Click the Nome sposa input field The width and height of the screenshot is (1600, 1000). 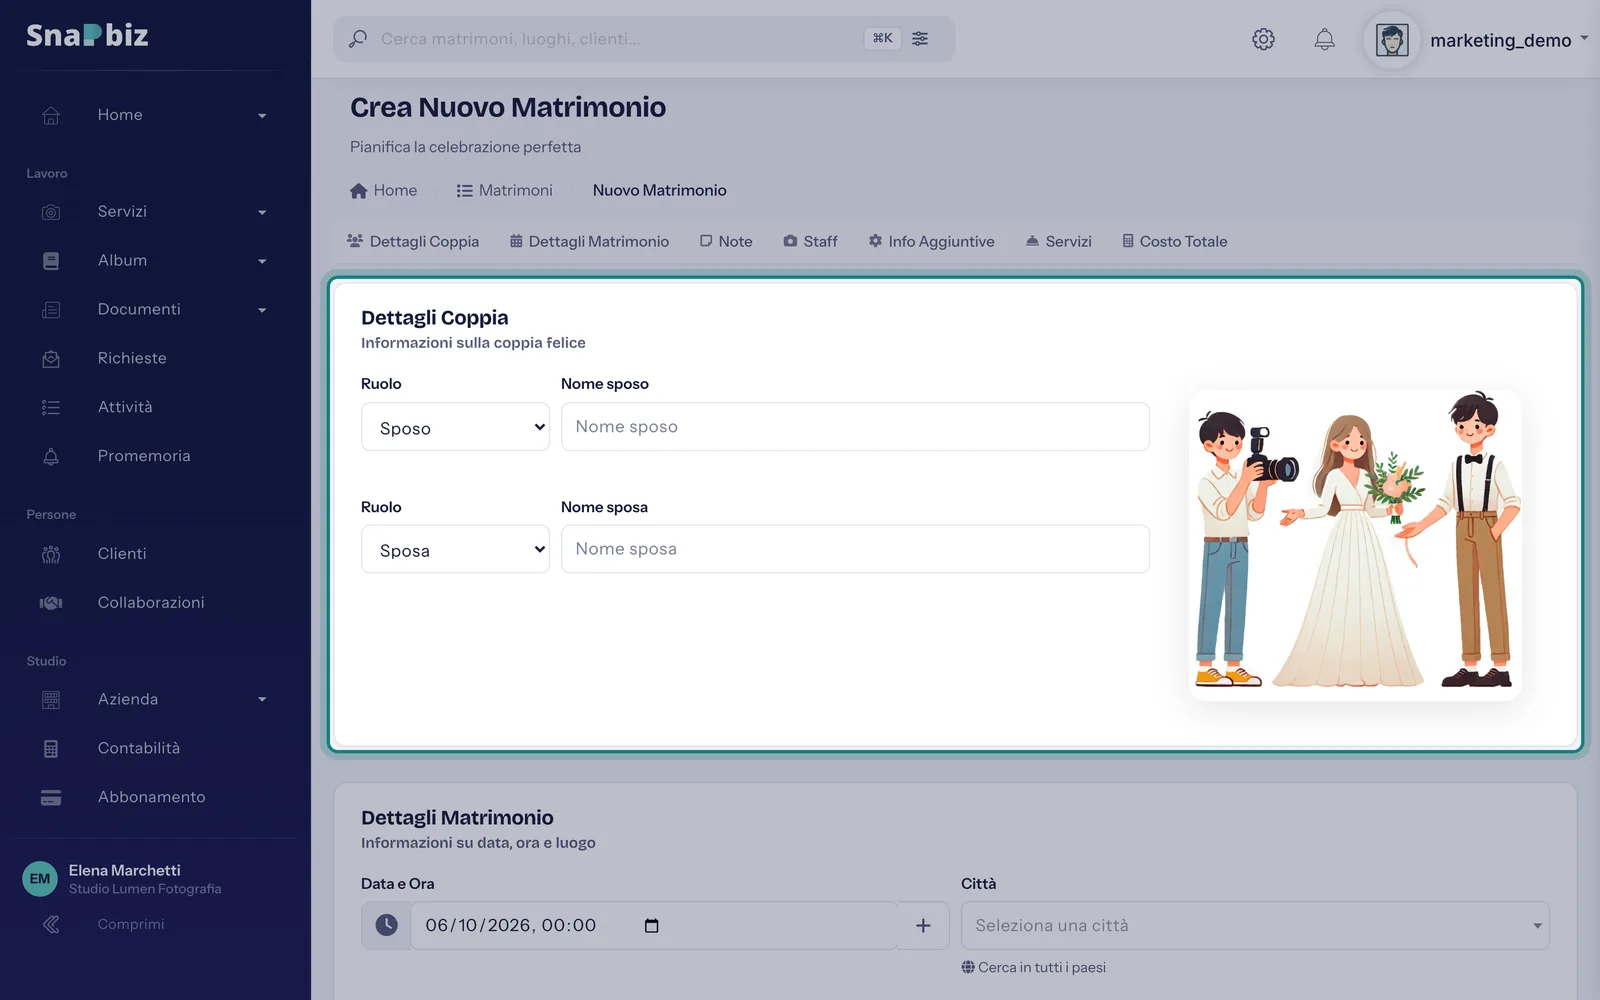click(x=855, y=549)
